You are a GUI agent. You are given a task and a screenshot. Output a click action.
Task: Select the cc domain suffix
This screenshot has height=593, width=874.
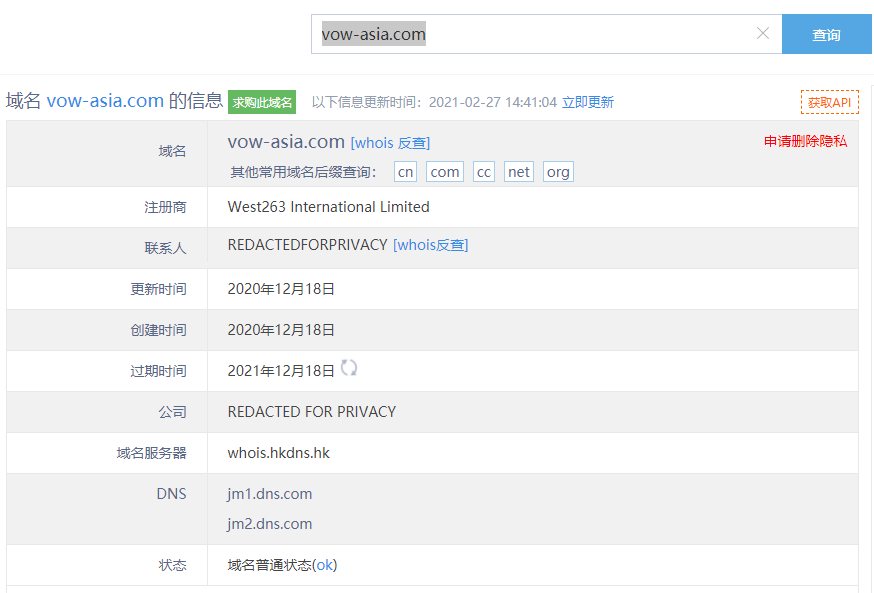(484, 172)
